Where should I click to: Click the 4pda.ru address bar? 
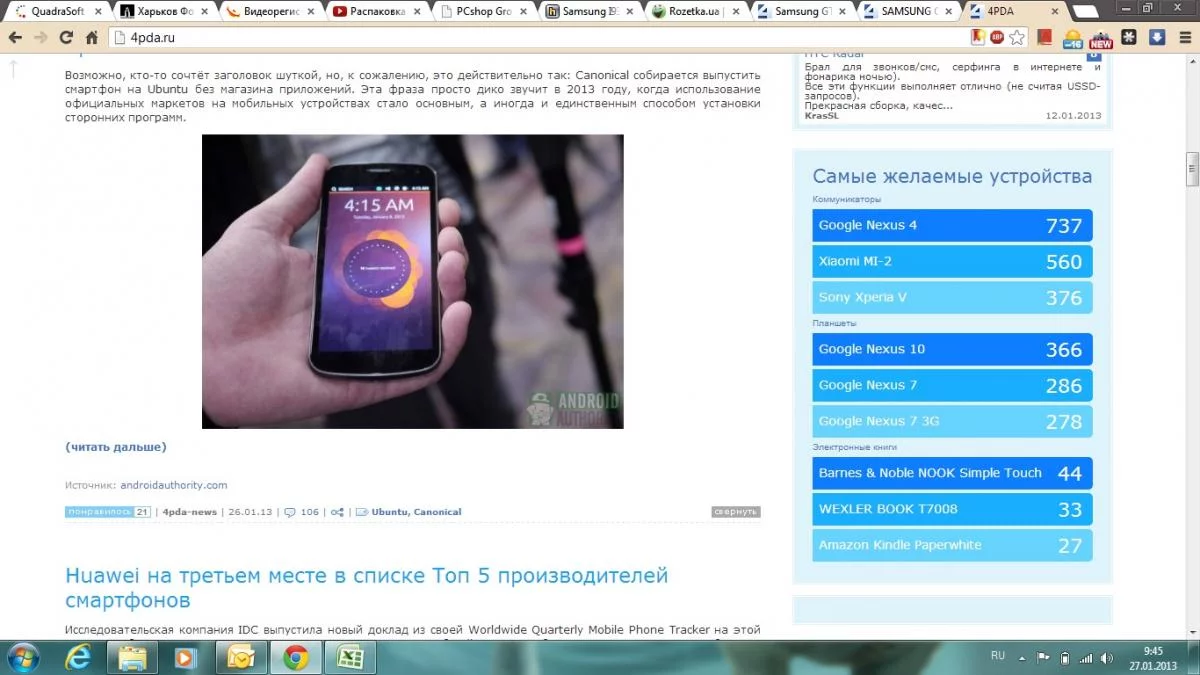(x=540, y=37)
